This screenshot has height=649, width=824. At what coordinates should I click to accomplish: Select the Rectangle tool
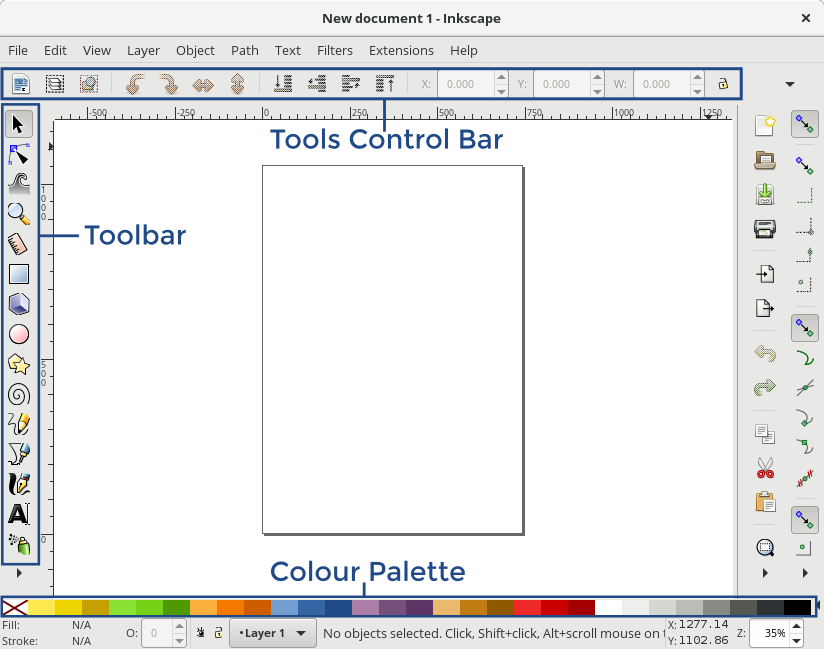click(20, 274)
